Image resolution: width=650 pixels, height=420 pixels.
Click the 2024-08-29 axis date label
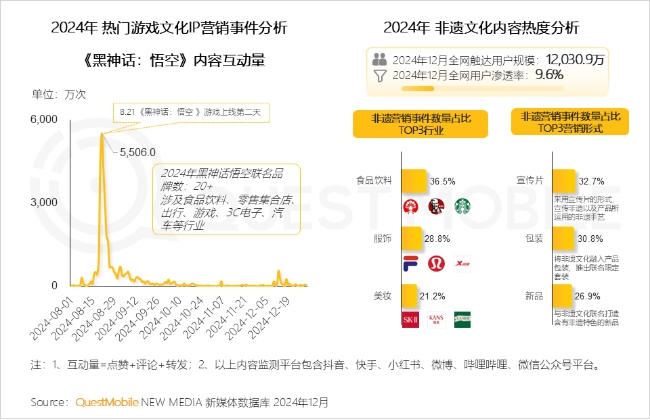coord(95,318)
